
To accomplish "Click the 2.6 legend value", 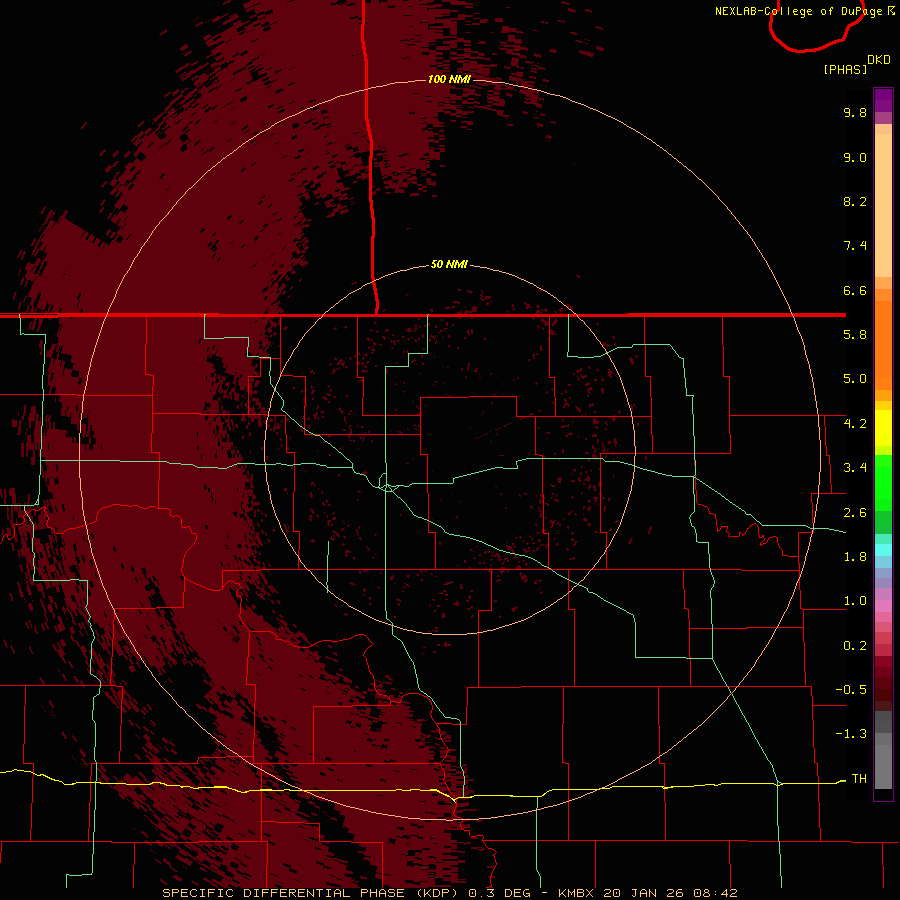I will coord(855,513).
